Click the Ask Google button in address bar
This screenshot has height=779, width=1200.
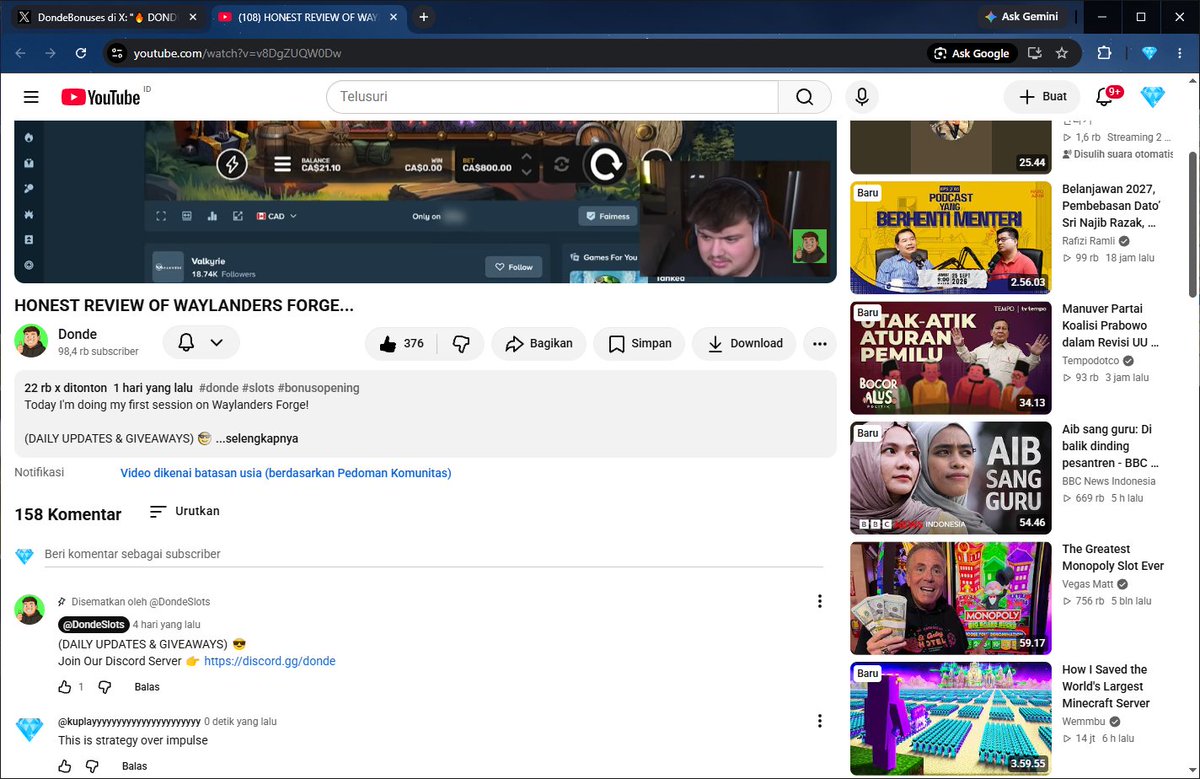(x=971, y=53)
